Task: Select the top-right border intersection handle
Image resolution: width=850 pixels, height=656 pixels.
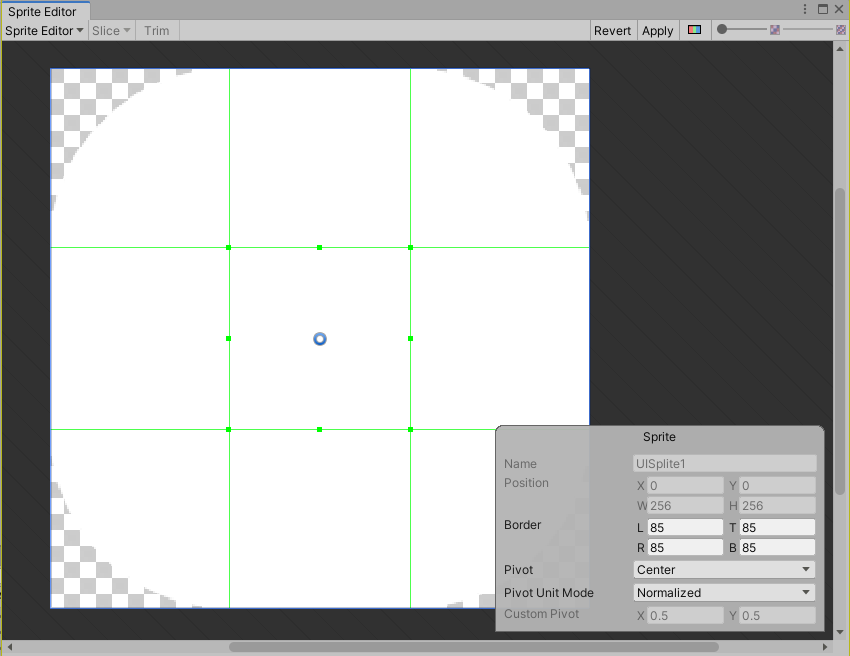Action: click(x=410, y=248)
